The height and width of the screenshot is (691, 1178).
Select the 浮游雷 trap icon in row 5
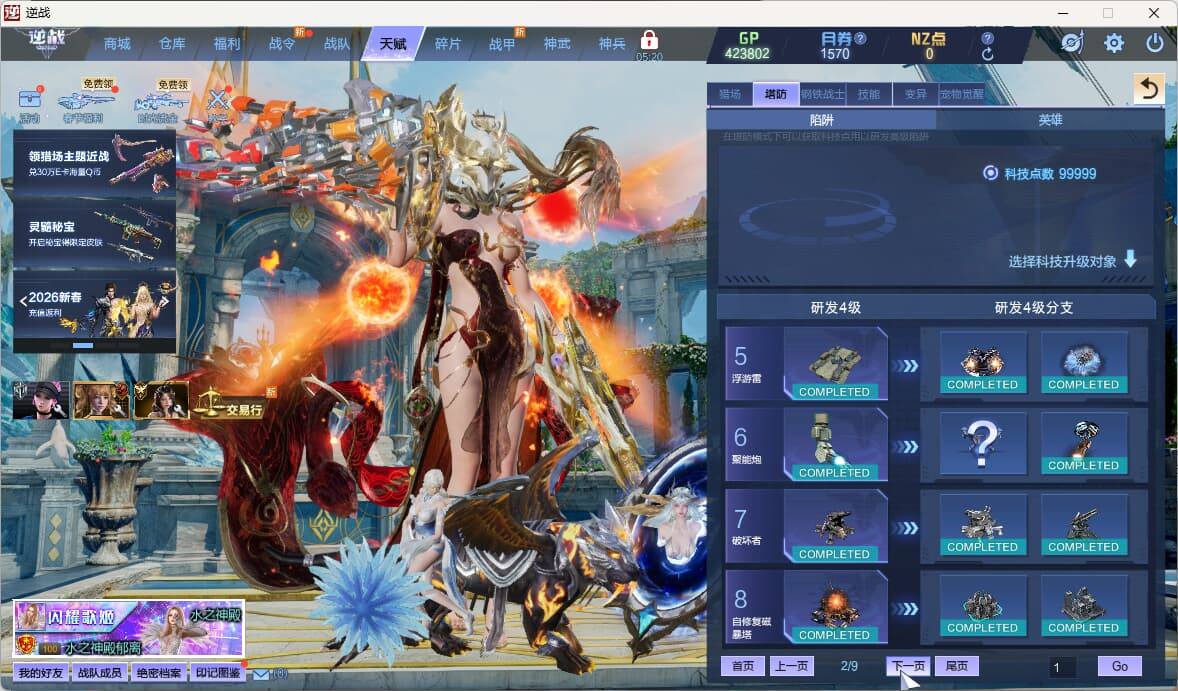click(x=835, y=364)
